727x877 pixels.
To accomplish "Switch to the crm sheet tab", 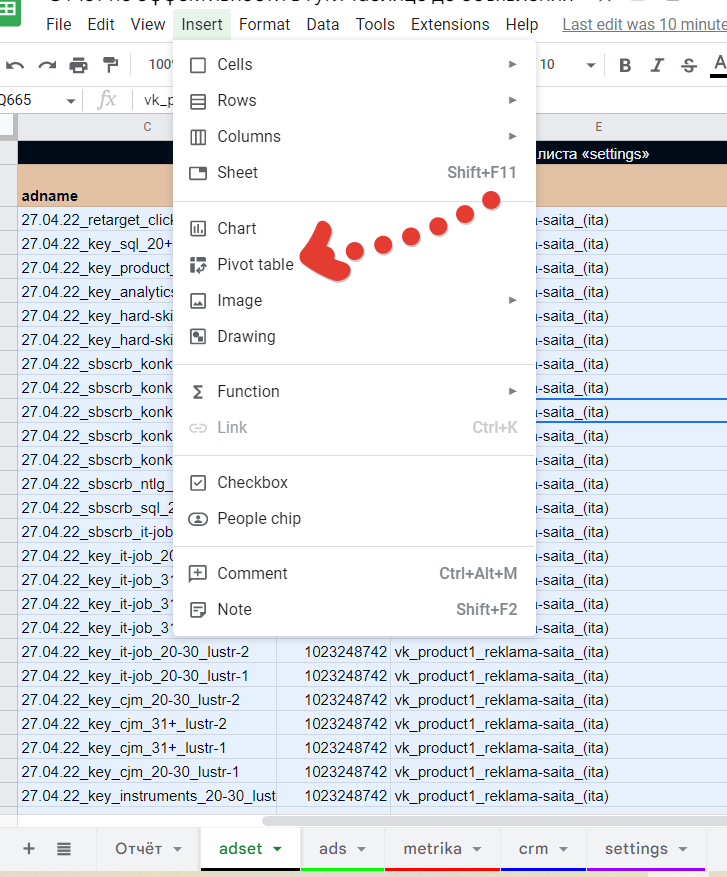I will (x=533, y=848).
